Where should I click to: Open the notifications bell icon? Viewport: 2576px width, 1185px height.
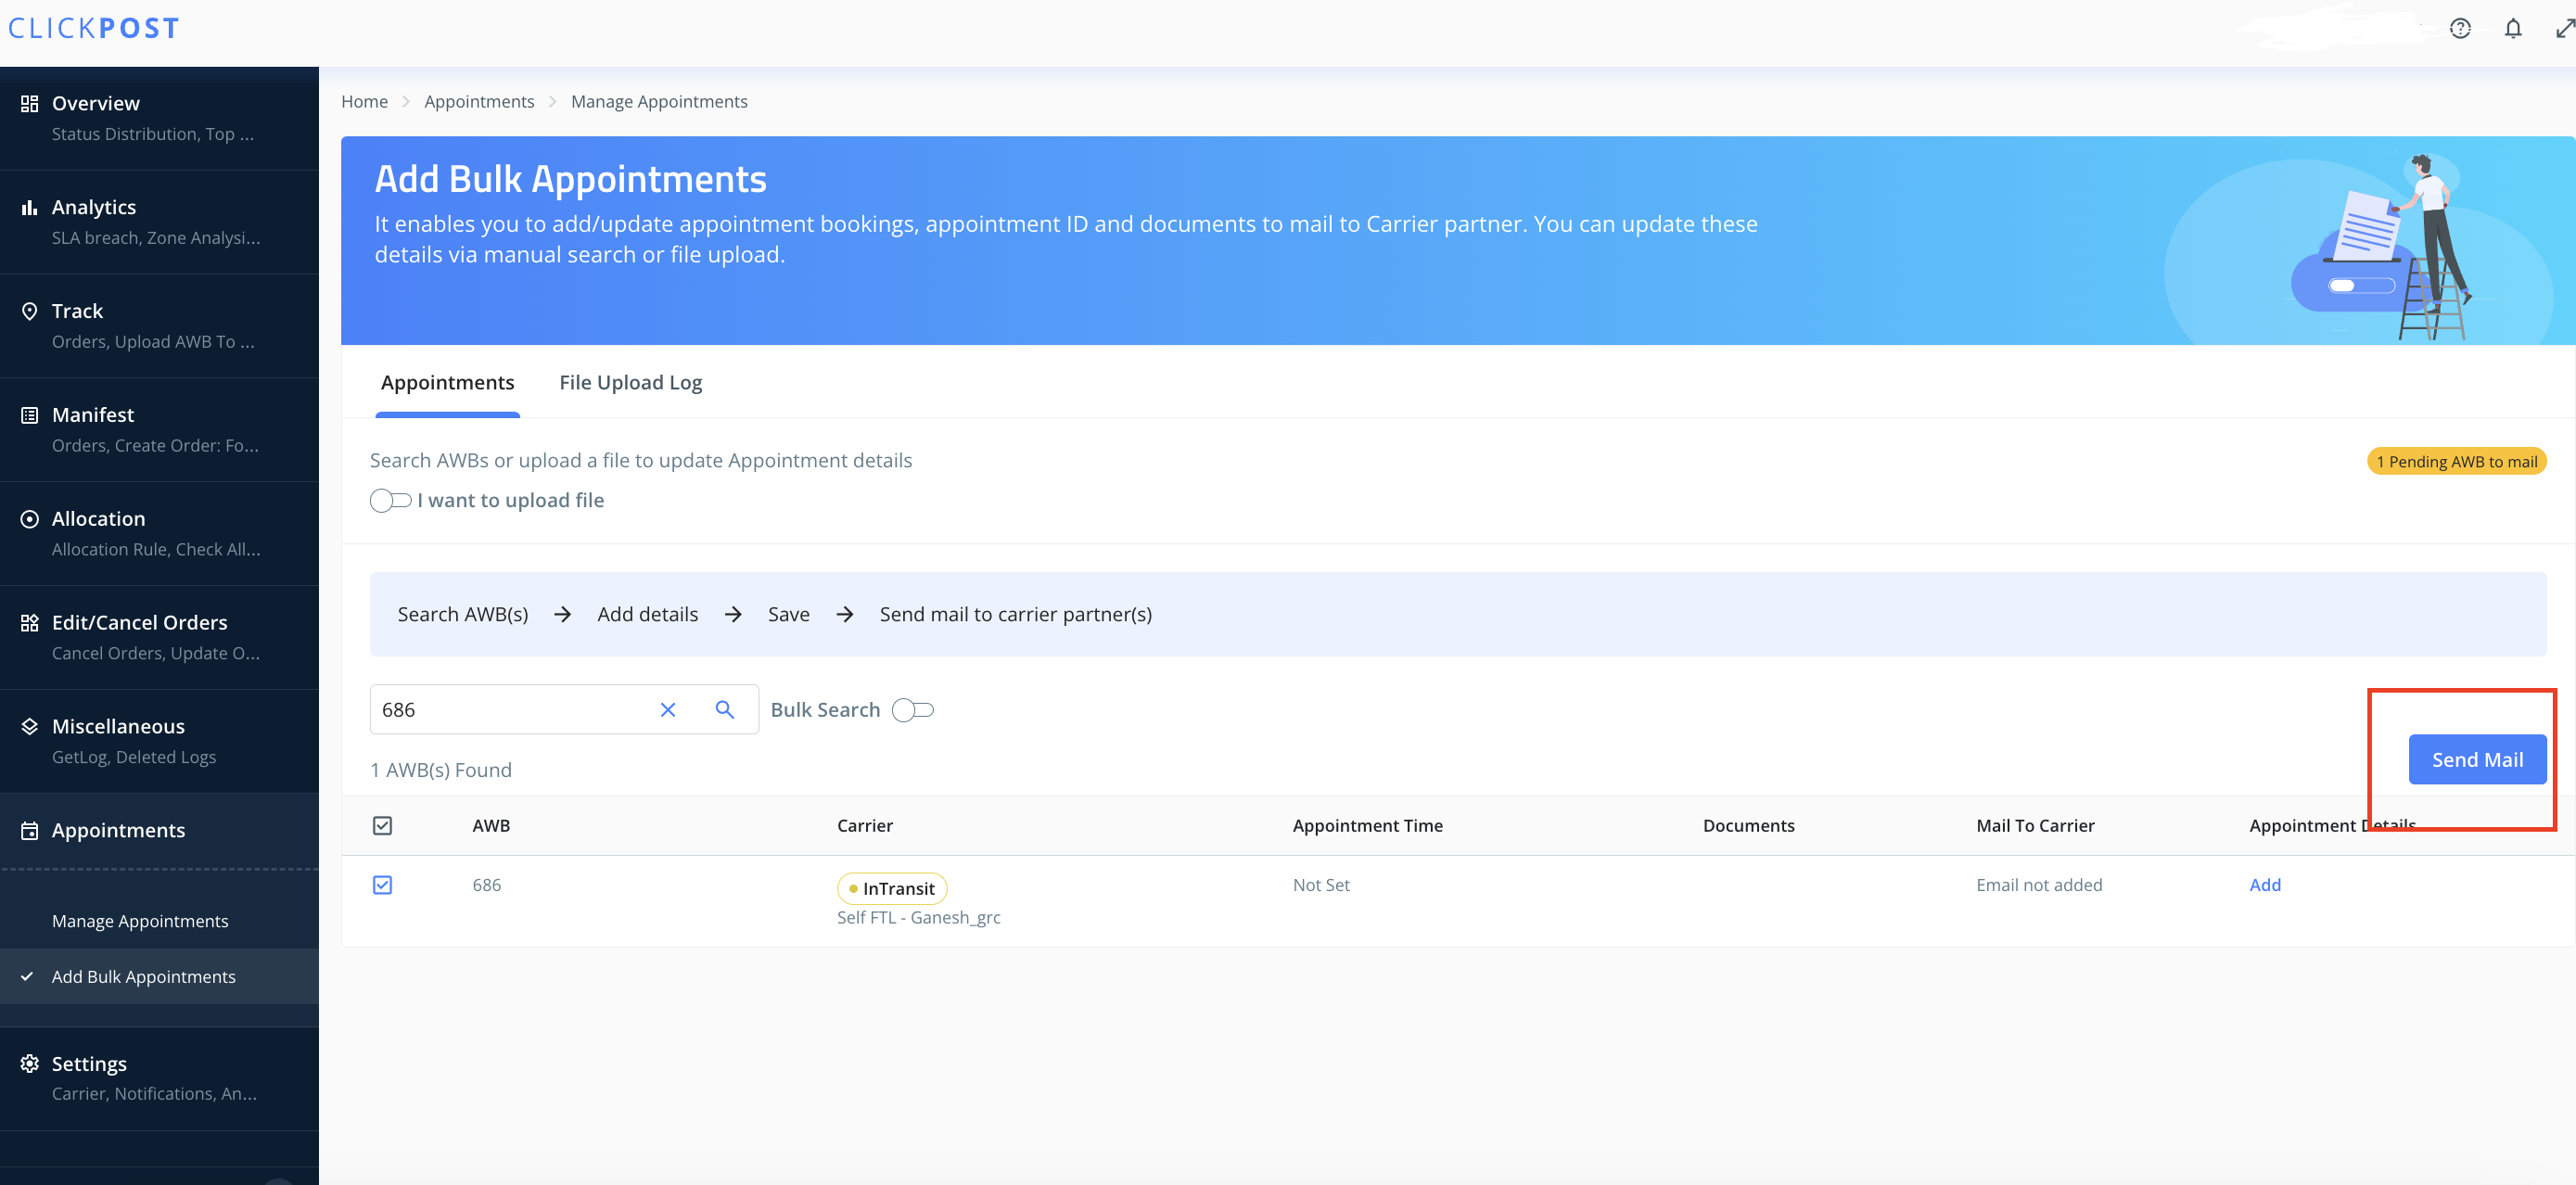coord(2512,28)
